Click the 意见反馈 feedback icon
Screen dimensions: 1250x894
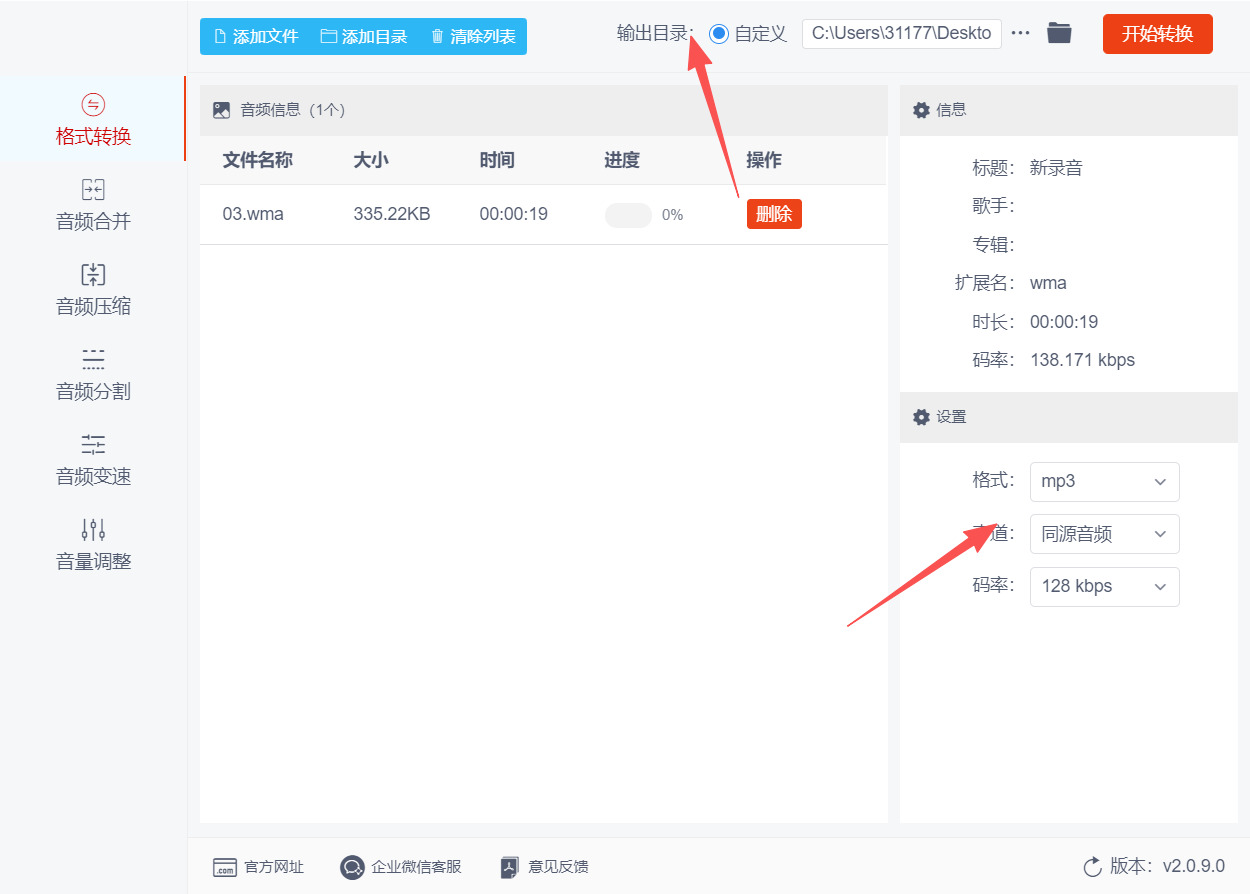coord(509,867)
